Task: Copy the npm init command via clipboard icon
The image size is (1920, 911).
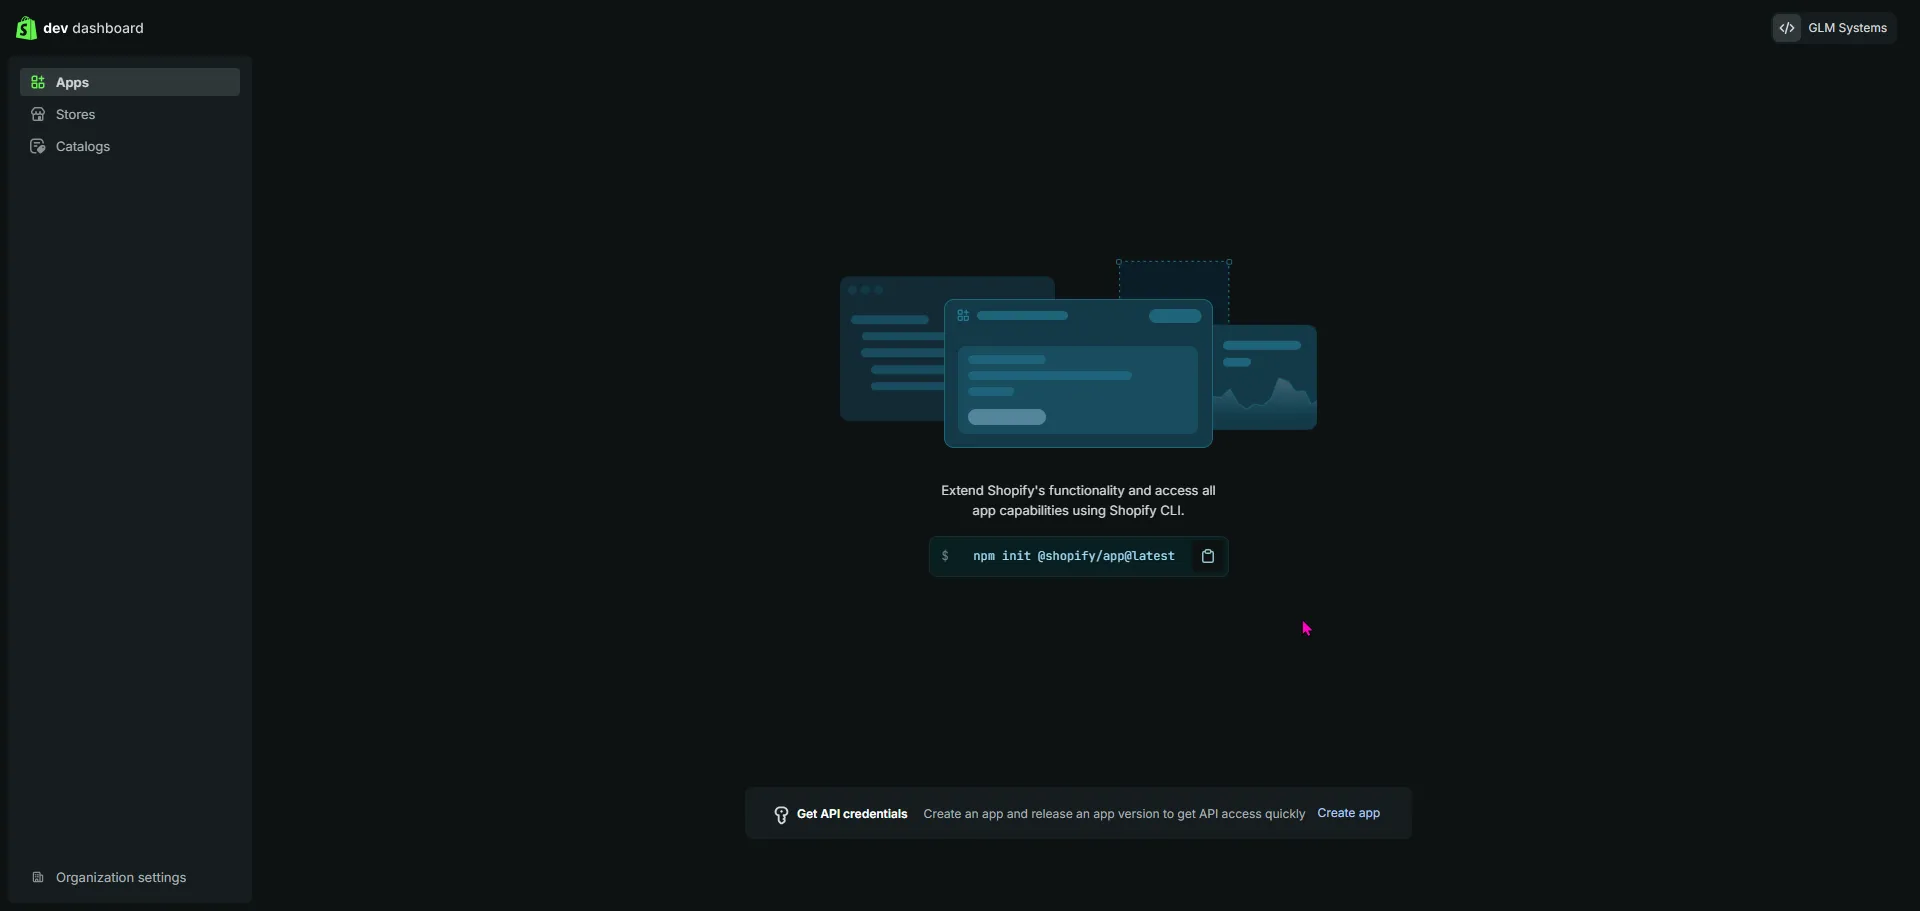Action: point(1208,556)
